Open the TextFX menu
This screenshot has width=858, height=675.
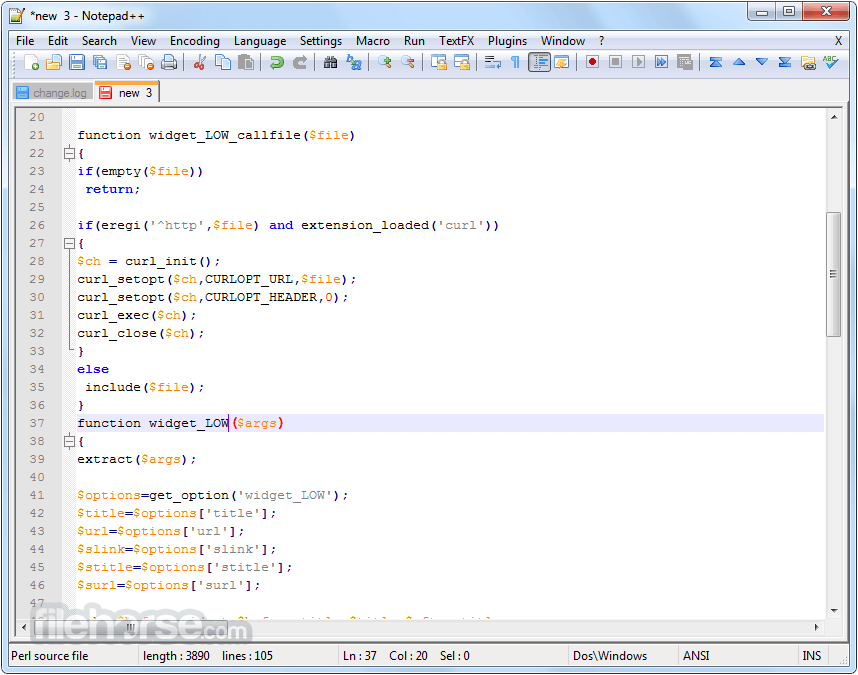pos(456,41)
